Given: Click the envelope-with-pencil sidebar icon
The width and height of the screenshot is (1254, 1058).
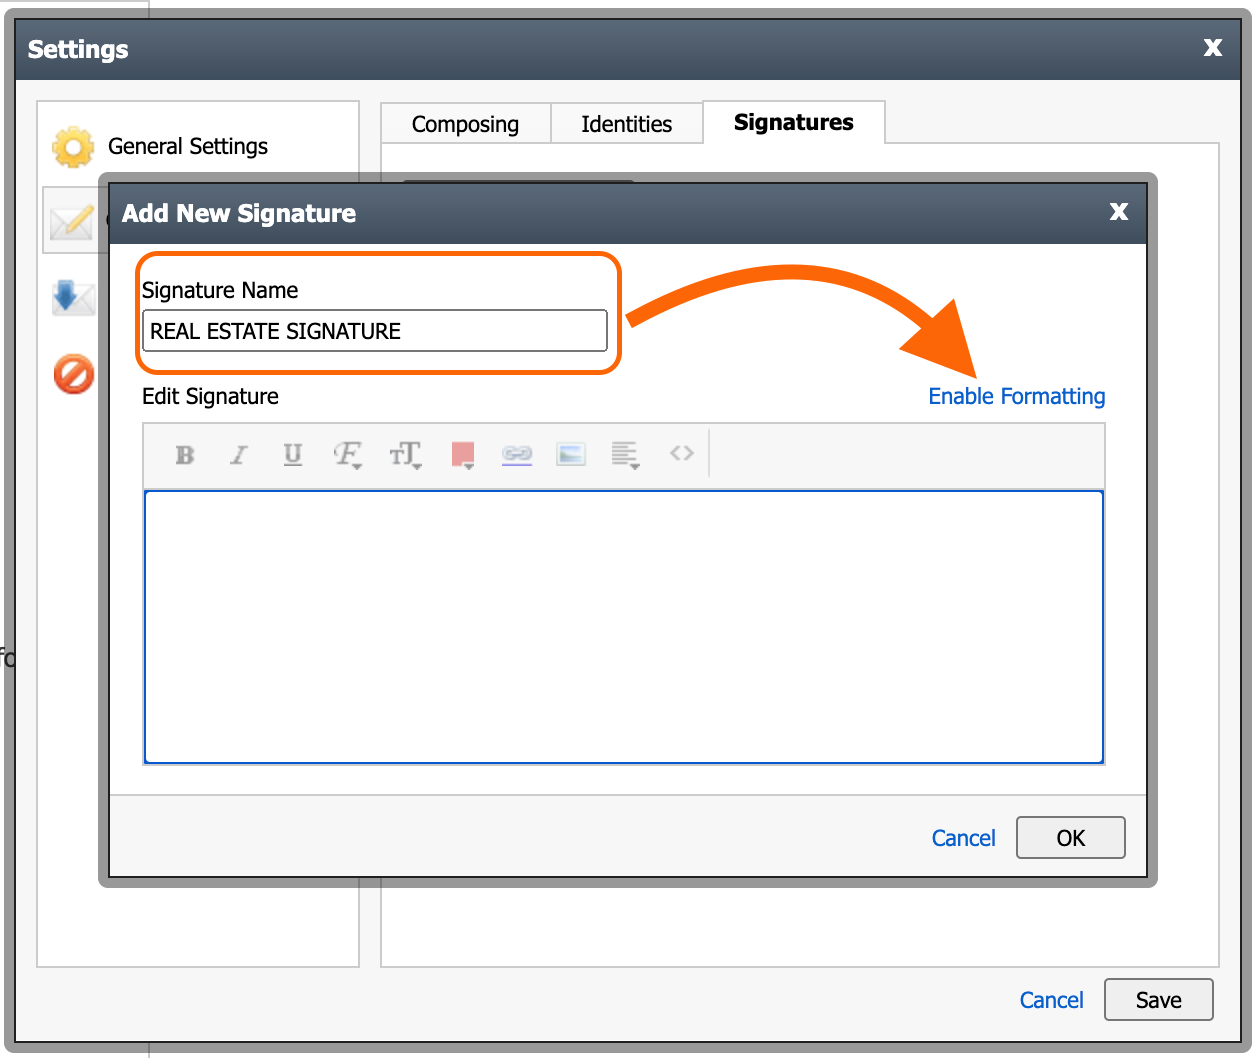Looking at the screenshot, I should coord(72,220).
